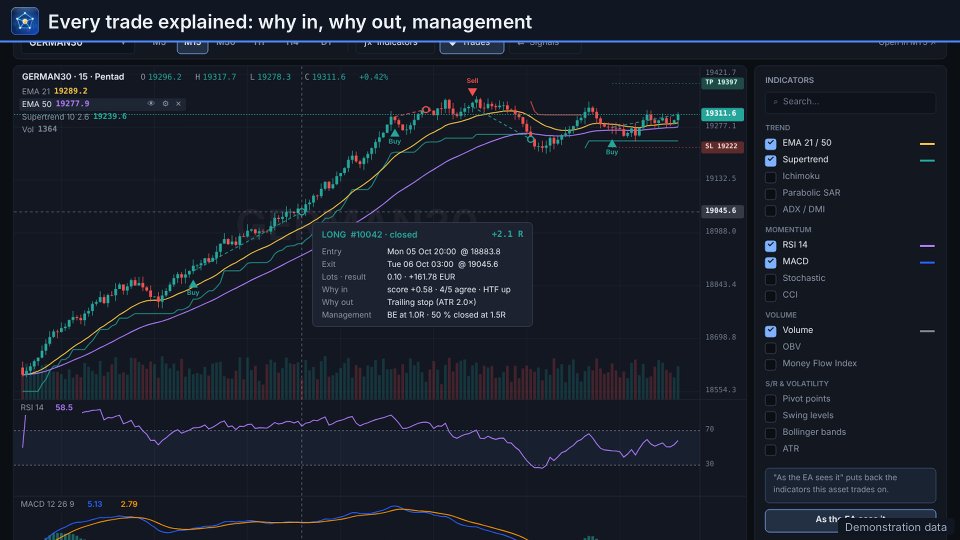Viewport: 960px width, 540px height.
Task: Click the red Sell marker arrow on chart
Action: coord(472,91)
